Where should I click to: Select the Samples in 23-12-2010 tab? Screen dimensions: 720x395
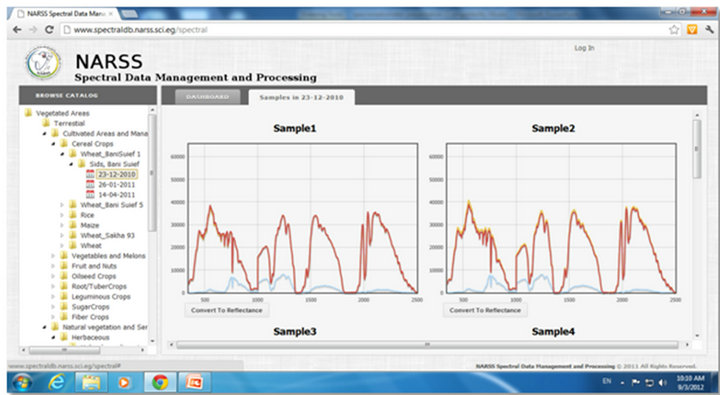point(301,97)
